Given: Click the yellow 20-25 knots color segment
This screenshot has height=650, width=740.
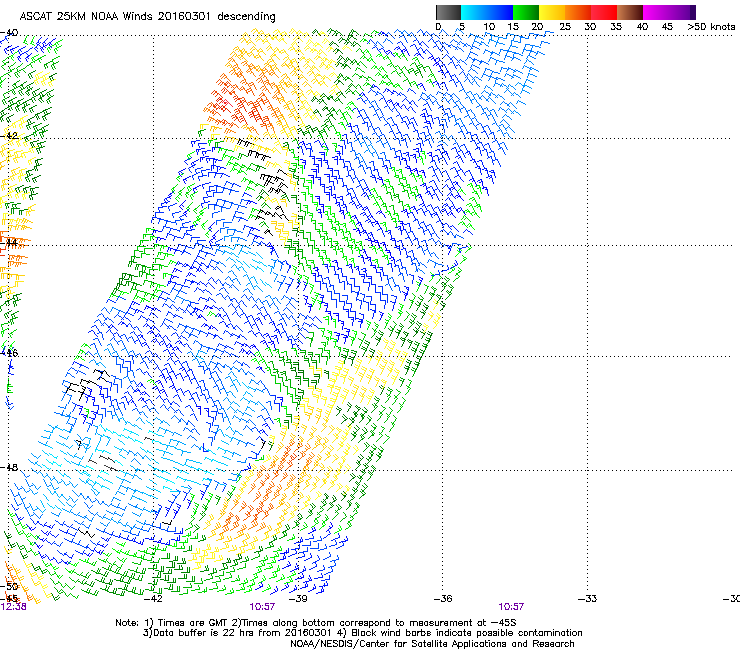Looking at the screenshot, I should [x=552, y=12].
